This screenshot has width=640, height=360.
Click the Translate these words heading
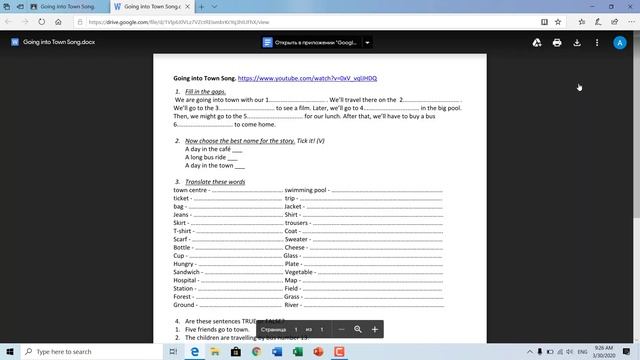pos(215,182)
